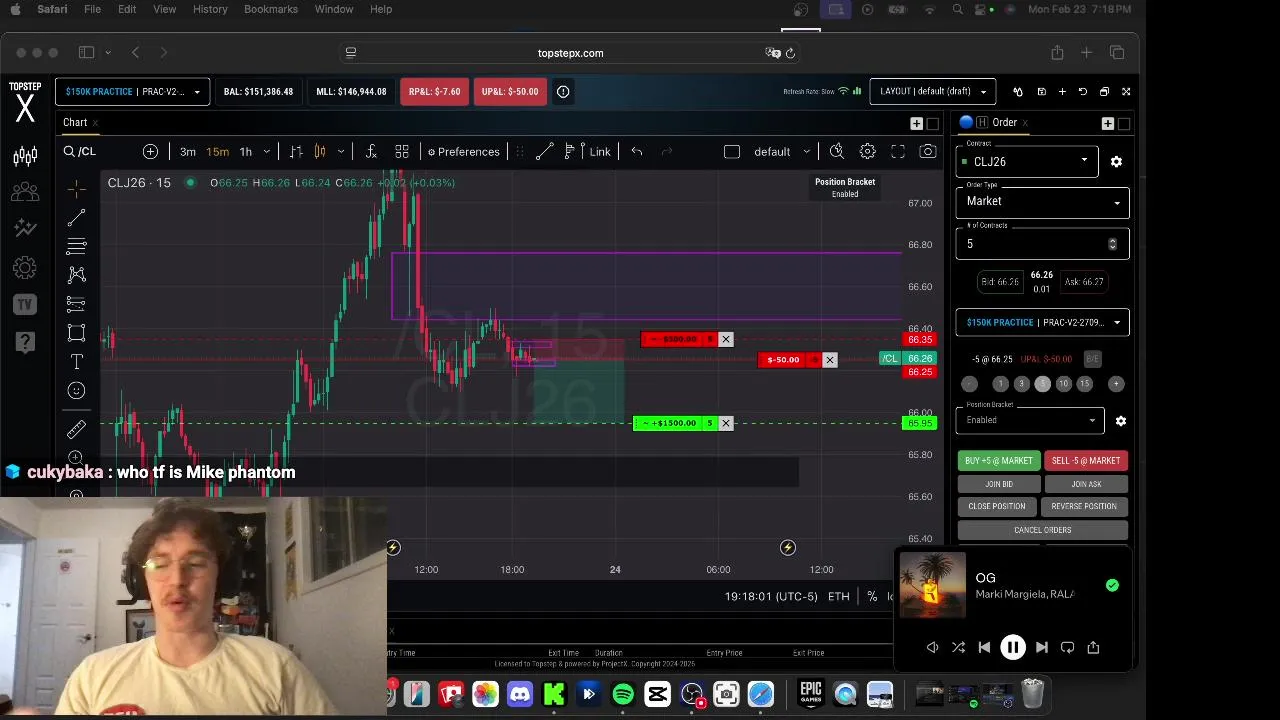The height and width of the screenshot is (720, 1280).
Task: Click the undo arrow in chart toolbar
Action: [x=637, y=152]
